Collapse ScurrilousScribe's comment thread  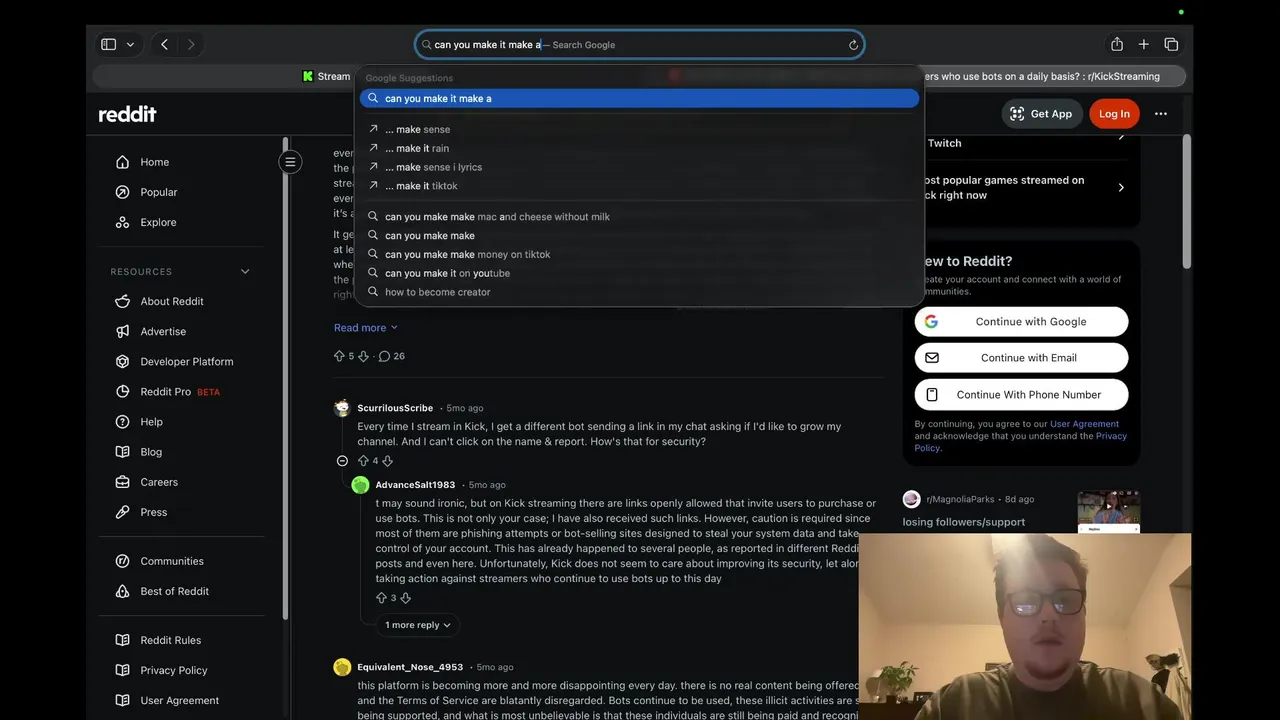[342, 460]
